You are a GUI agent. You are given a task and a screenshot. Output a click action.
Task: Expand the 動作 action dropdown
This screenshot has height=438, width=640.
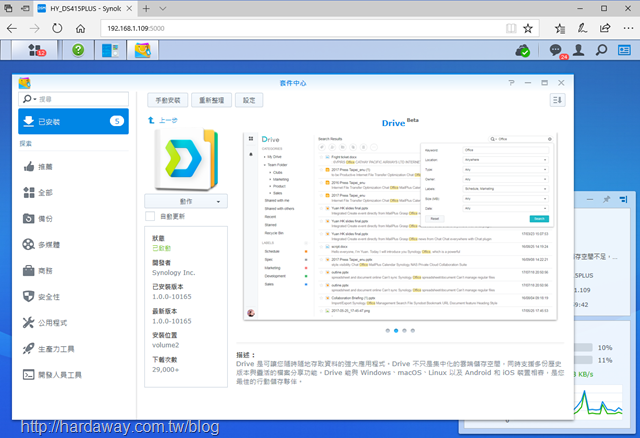pos(186,201)
